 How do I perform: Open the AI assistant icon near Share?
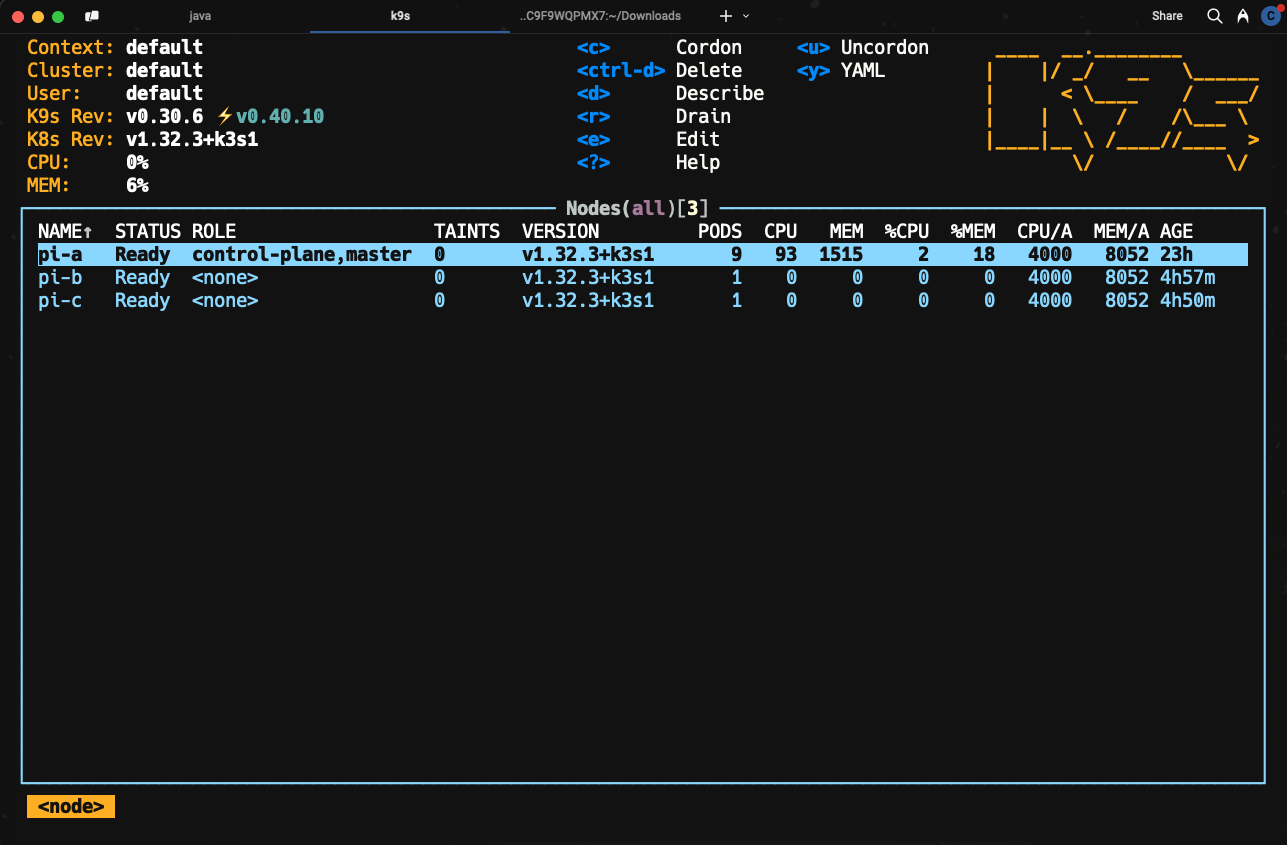[x=1243, y=16]
